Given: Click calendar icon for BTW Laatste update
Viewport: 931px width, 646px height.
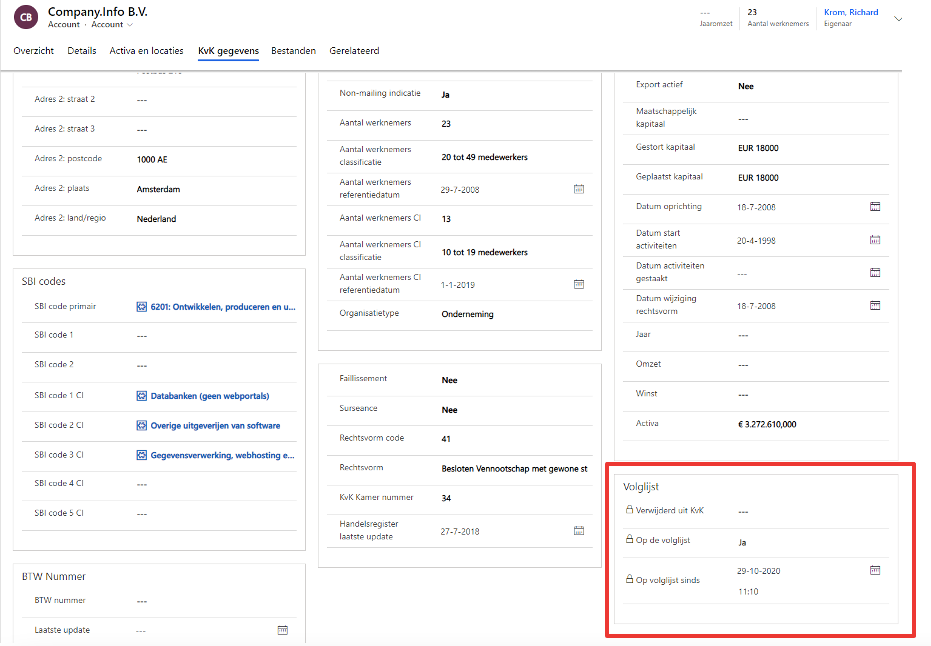Looking at the screenshot, I should tap(283, 631).
